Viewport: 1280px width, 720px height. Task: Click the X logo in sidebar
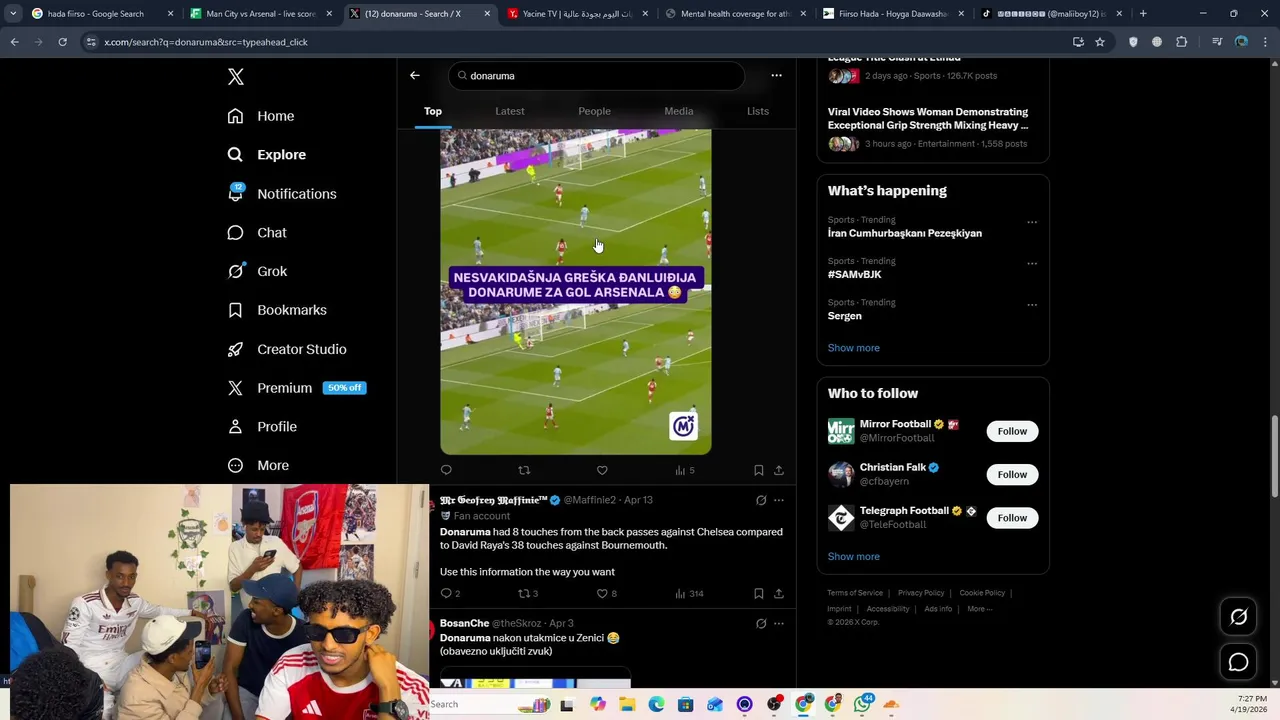coord(235,77)
